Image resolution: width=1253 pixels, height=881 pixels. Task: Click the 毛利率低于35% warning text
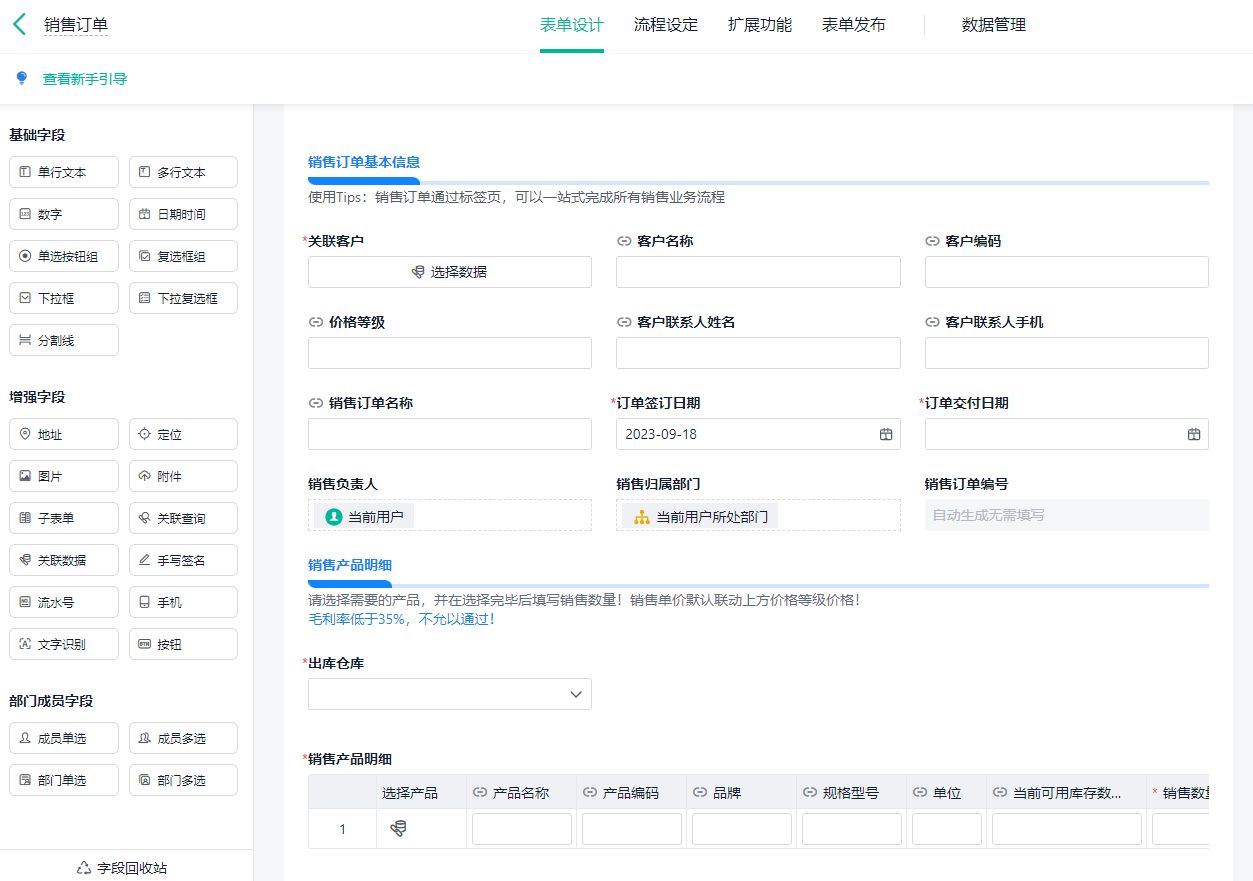tap(402, 619)
